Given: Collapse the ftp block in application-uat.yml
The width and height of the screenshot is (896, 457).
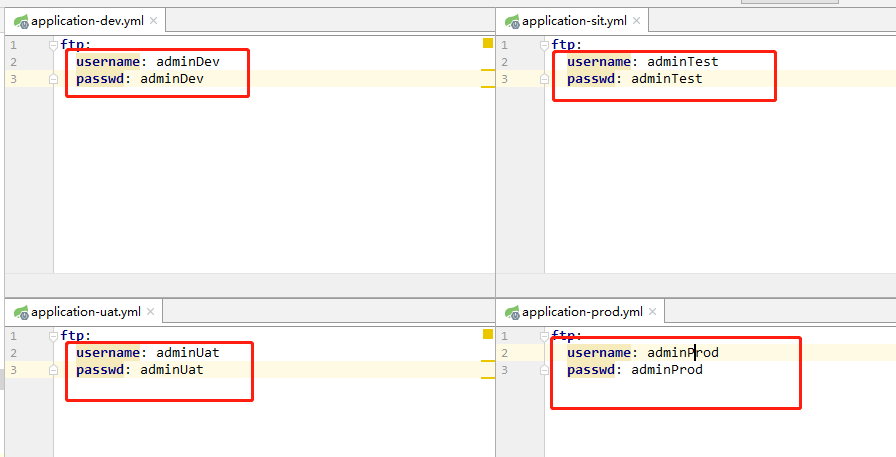Looking at the screenshot, I should point(53,336).
